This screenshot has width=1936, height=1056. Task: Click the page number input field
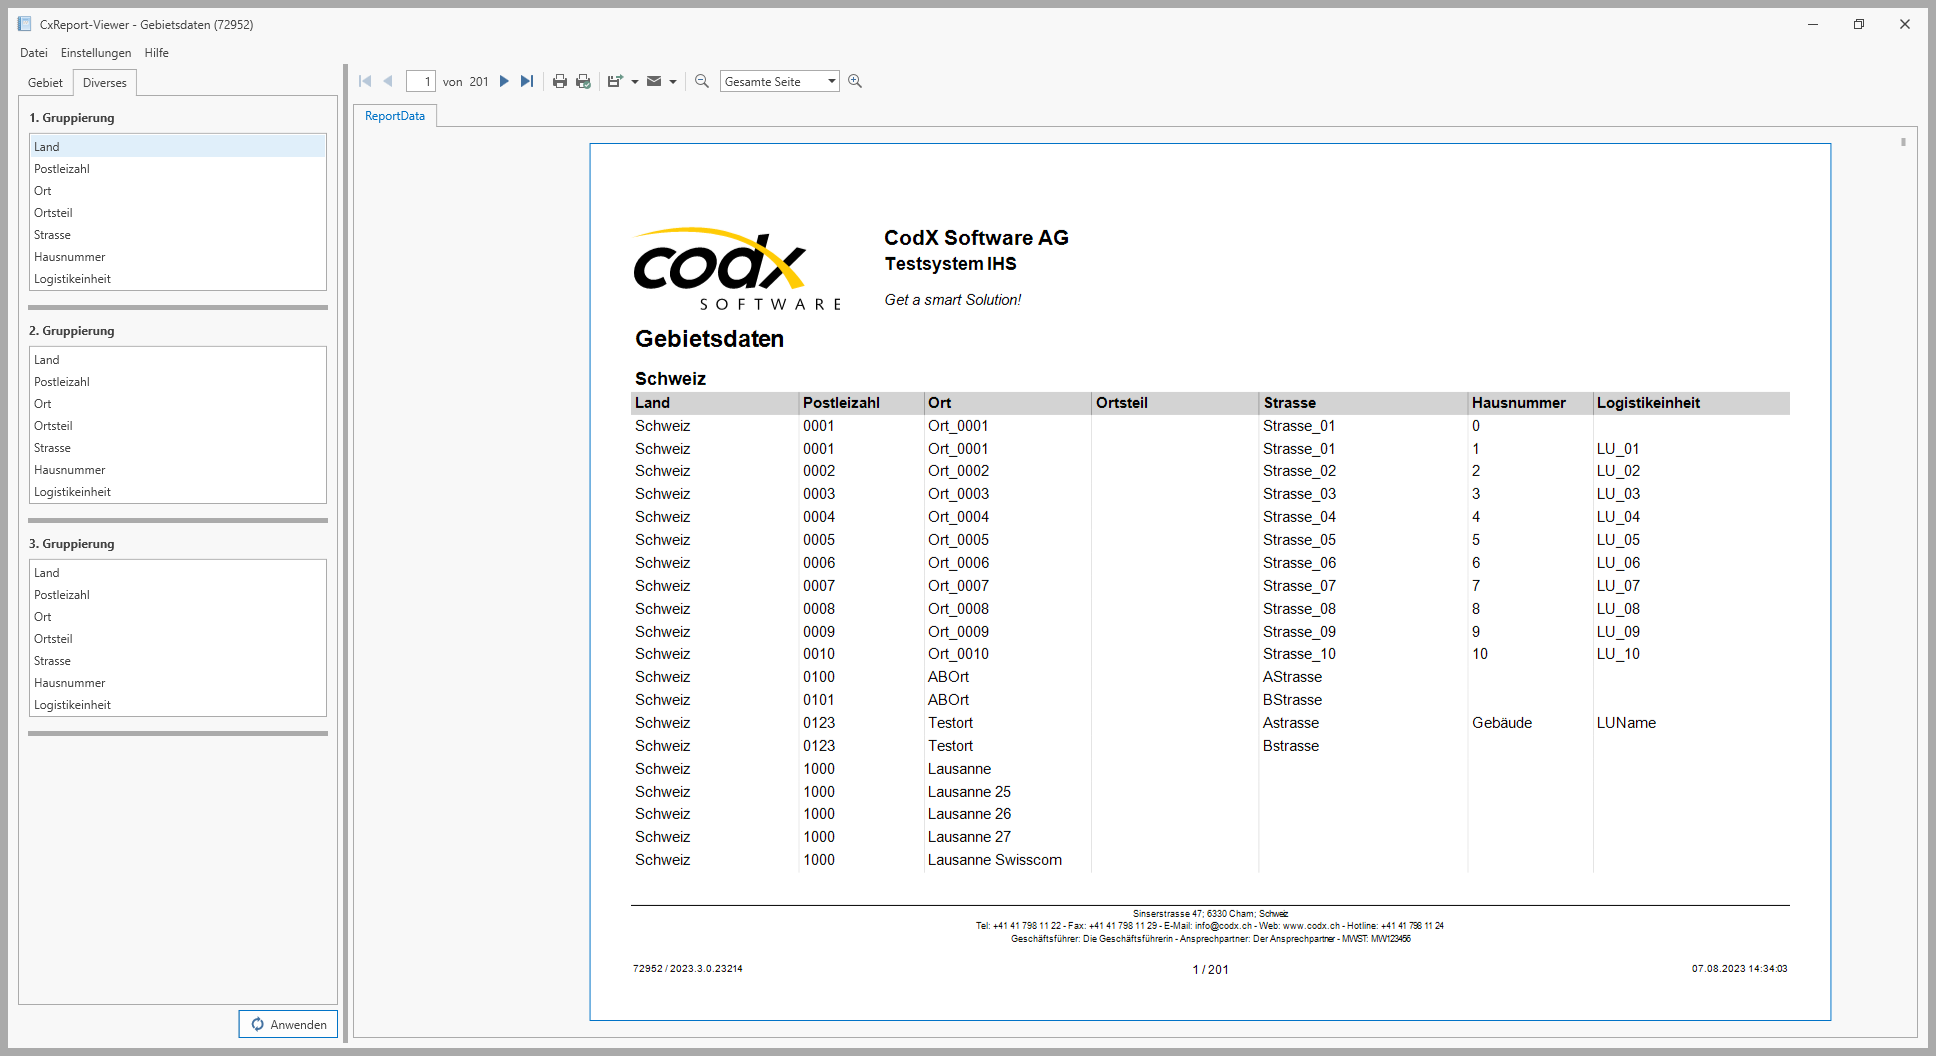[x=421, y=82]
